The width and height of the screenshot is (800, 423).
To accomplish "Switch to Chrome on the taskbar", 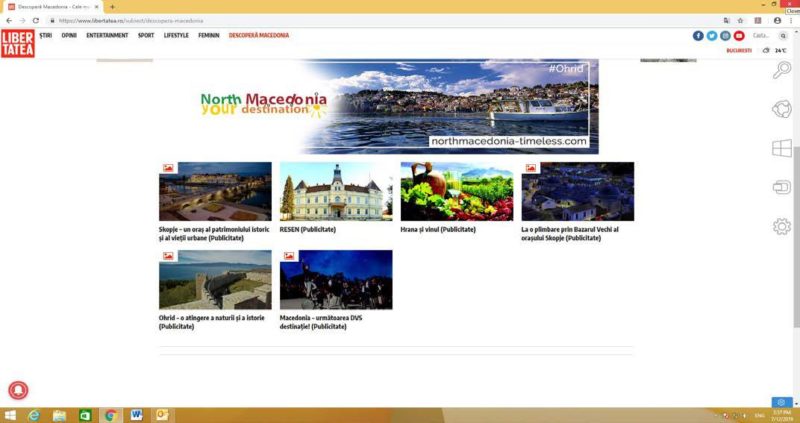I will (x=111, y=415).
